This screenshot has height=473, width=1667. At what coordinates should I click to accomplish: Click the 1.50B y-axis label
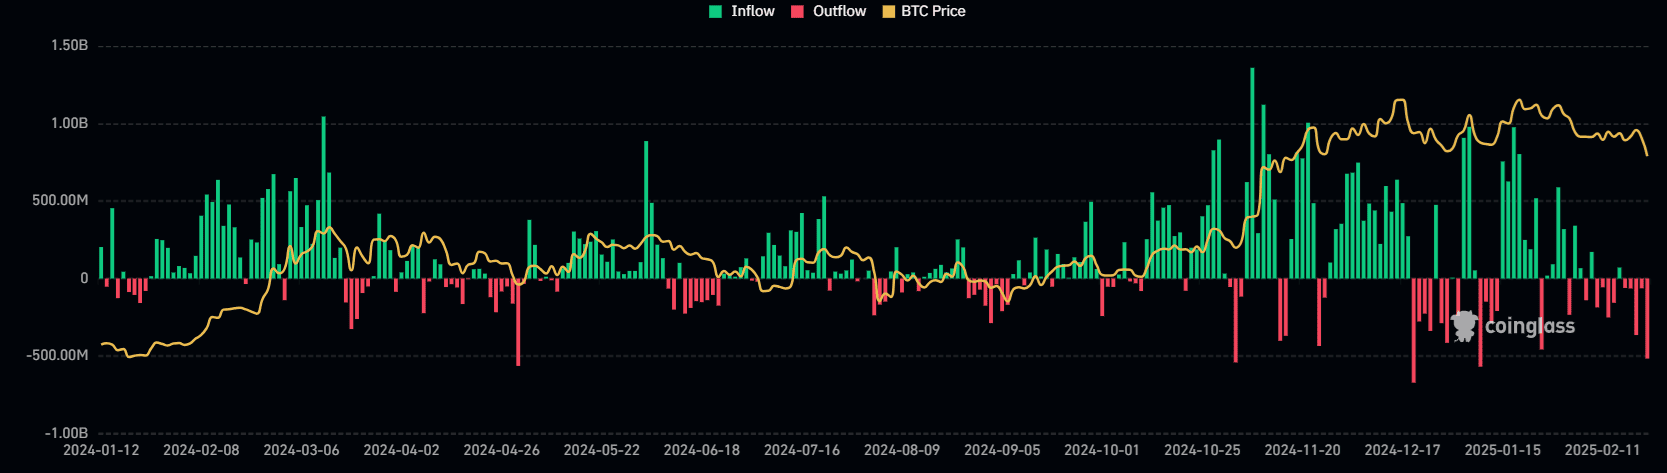70,46
